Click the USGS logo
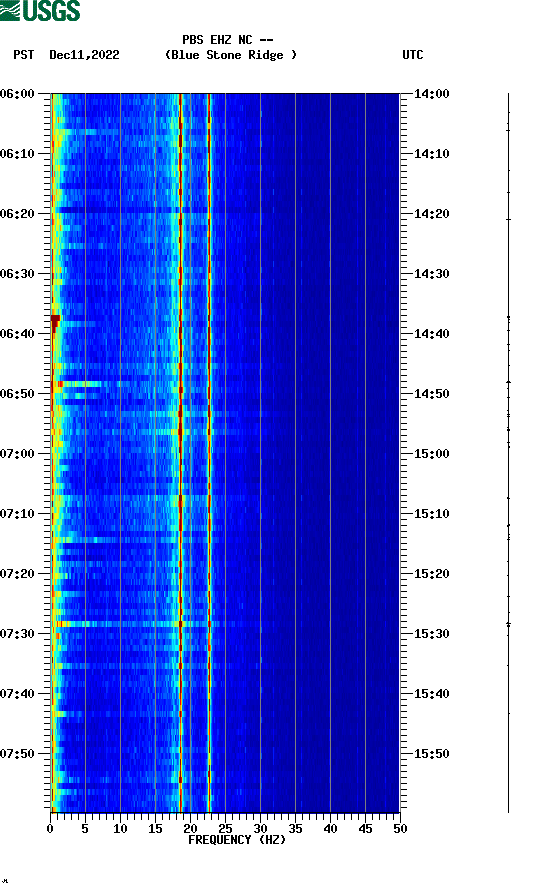This screenshot has height=892, width=552. (40, 10)
